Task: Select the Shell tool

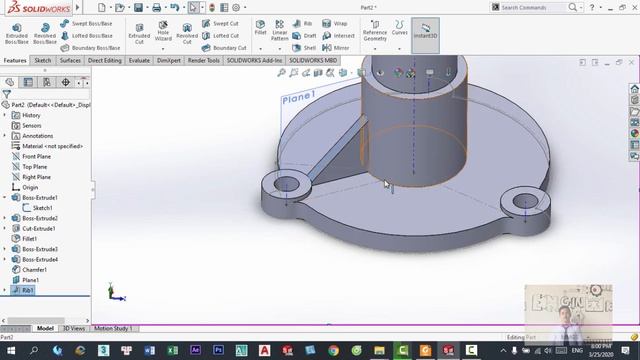Action: point(304,48)
